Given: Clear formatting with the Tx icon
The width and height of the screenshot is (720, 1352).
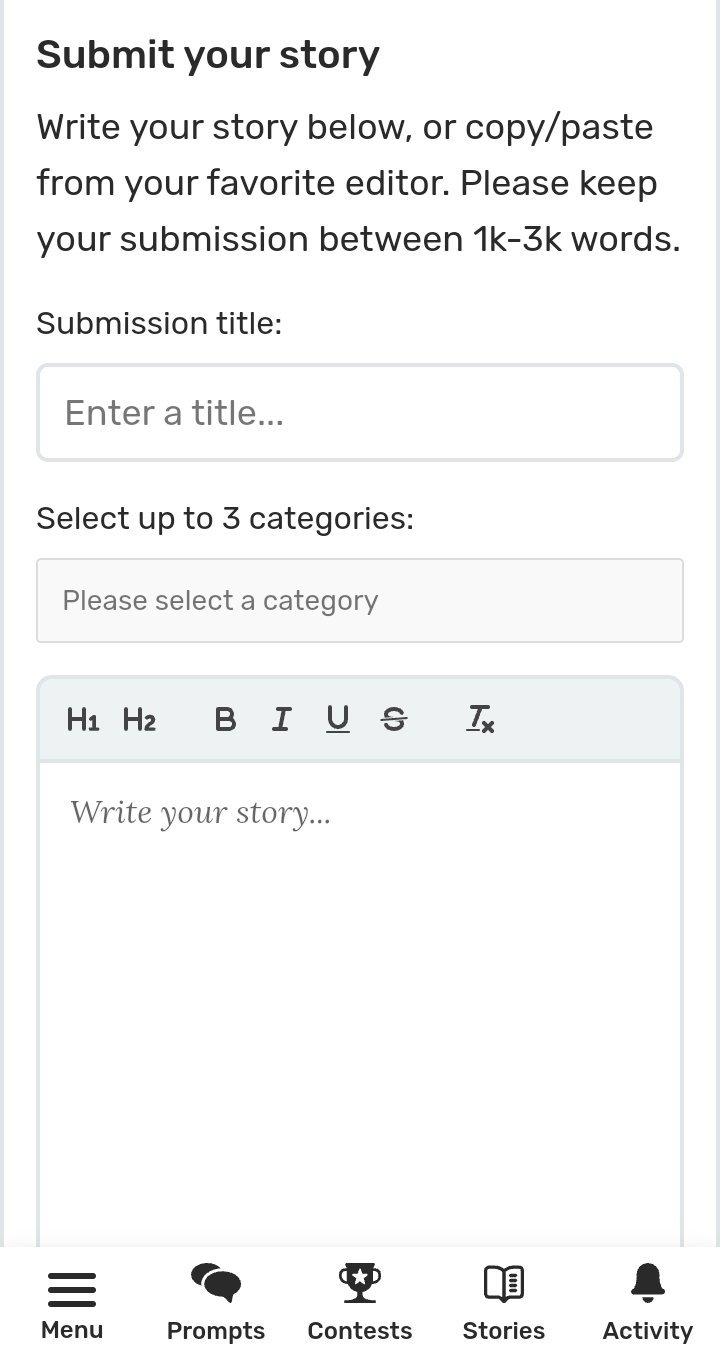Looking at the screenshot, I should (x=480, y=719).
